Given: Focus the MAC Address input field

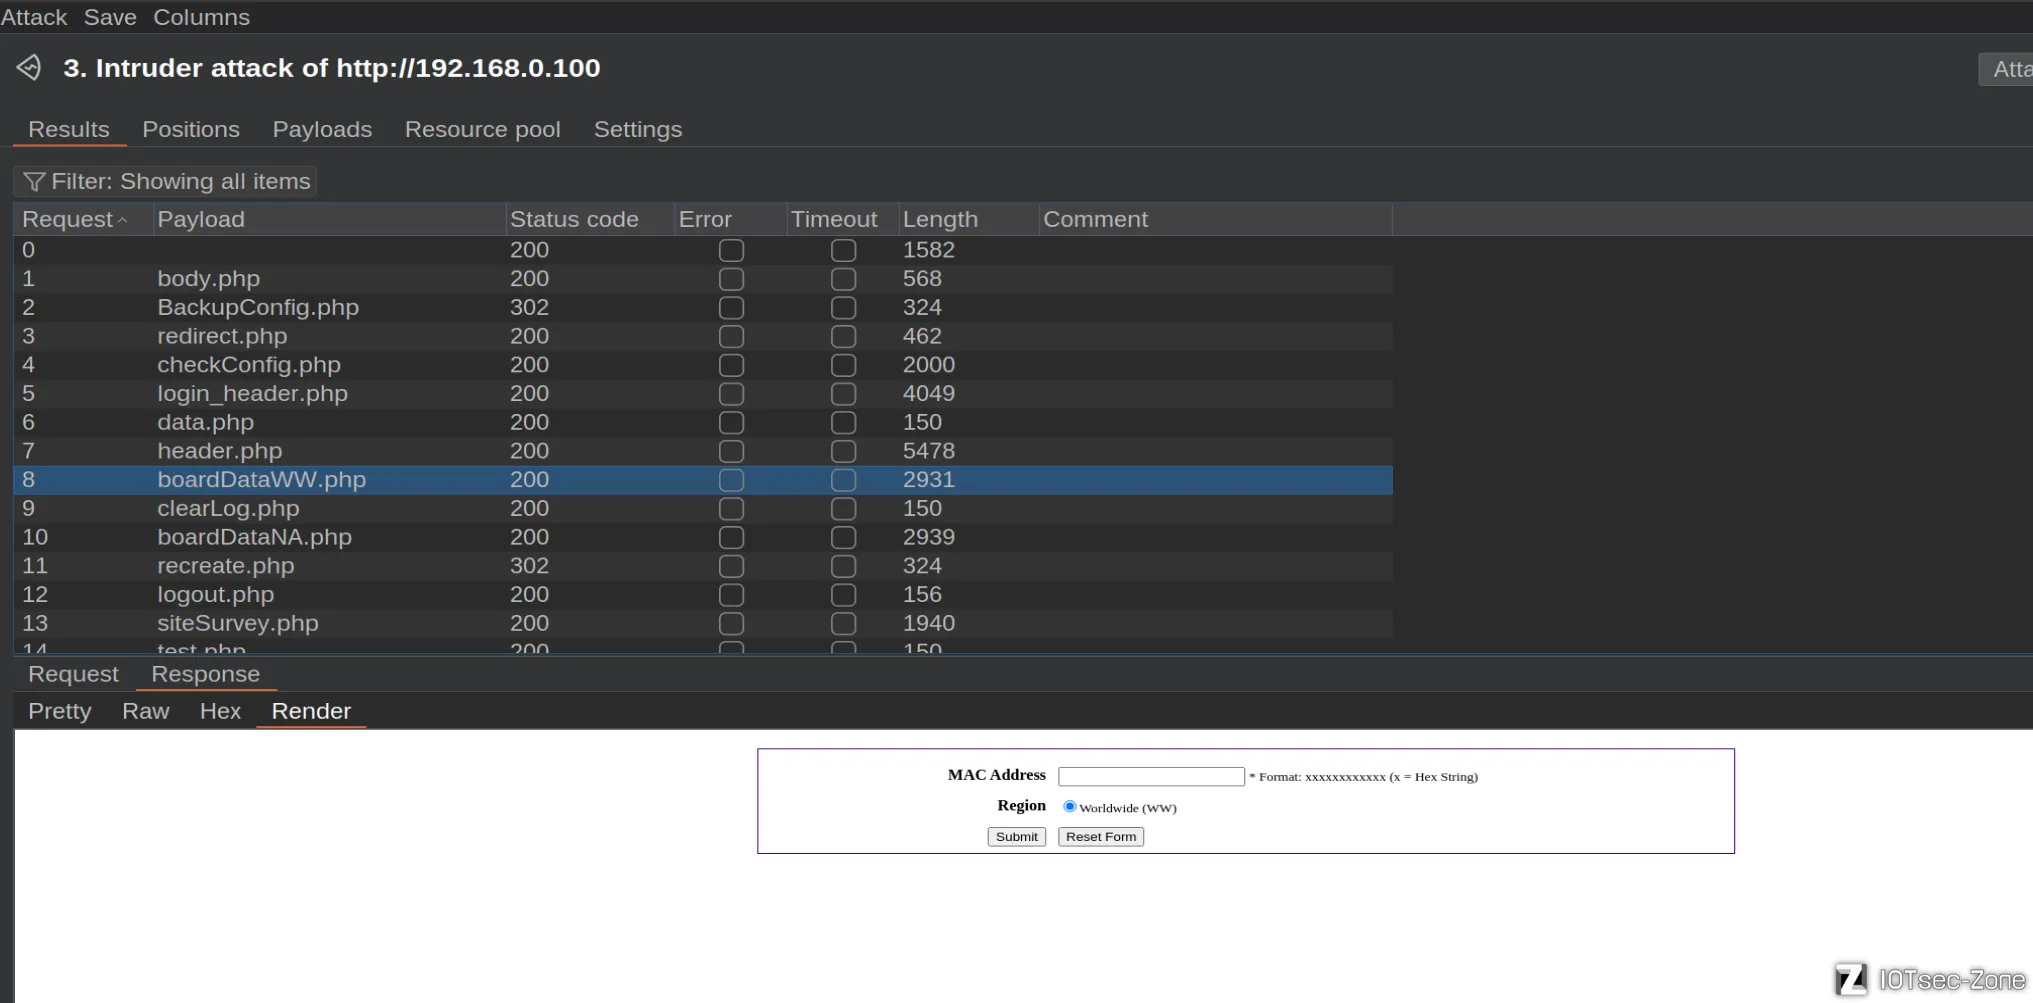Looking at the screenshot, I should click(1151, 777).
